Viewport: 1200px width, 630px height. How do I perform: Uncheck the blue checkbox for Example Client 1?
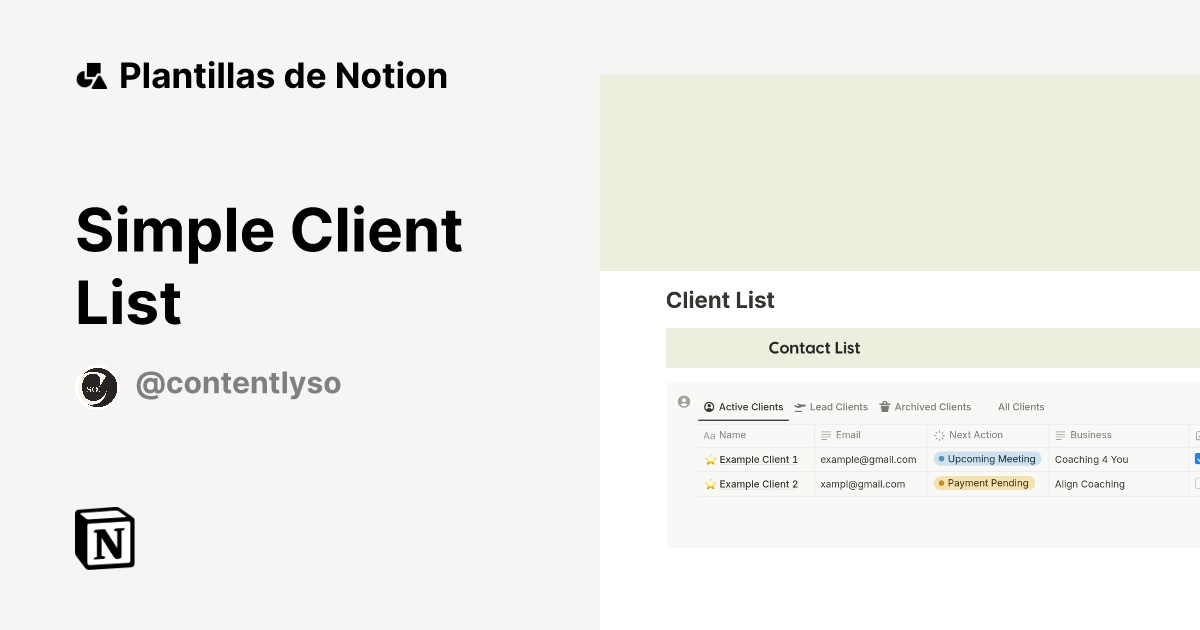(1196, 459)
